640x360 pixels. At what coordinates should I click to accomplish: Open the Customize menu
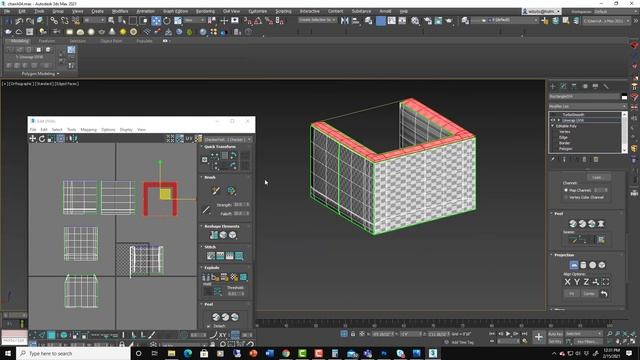[258, 11]
